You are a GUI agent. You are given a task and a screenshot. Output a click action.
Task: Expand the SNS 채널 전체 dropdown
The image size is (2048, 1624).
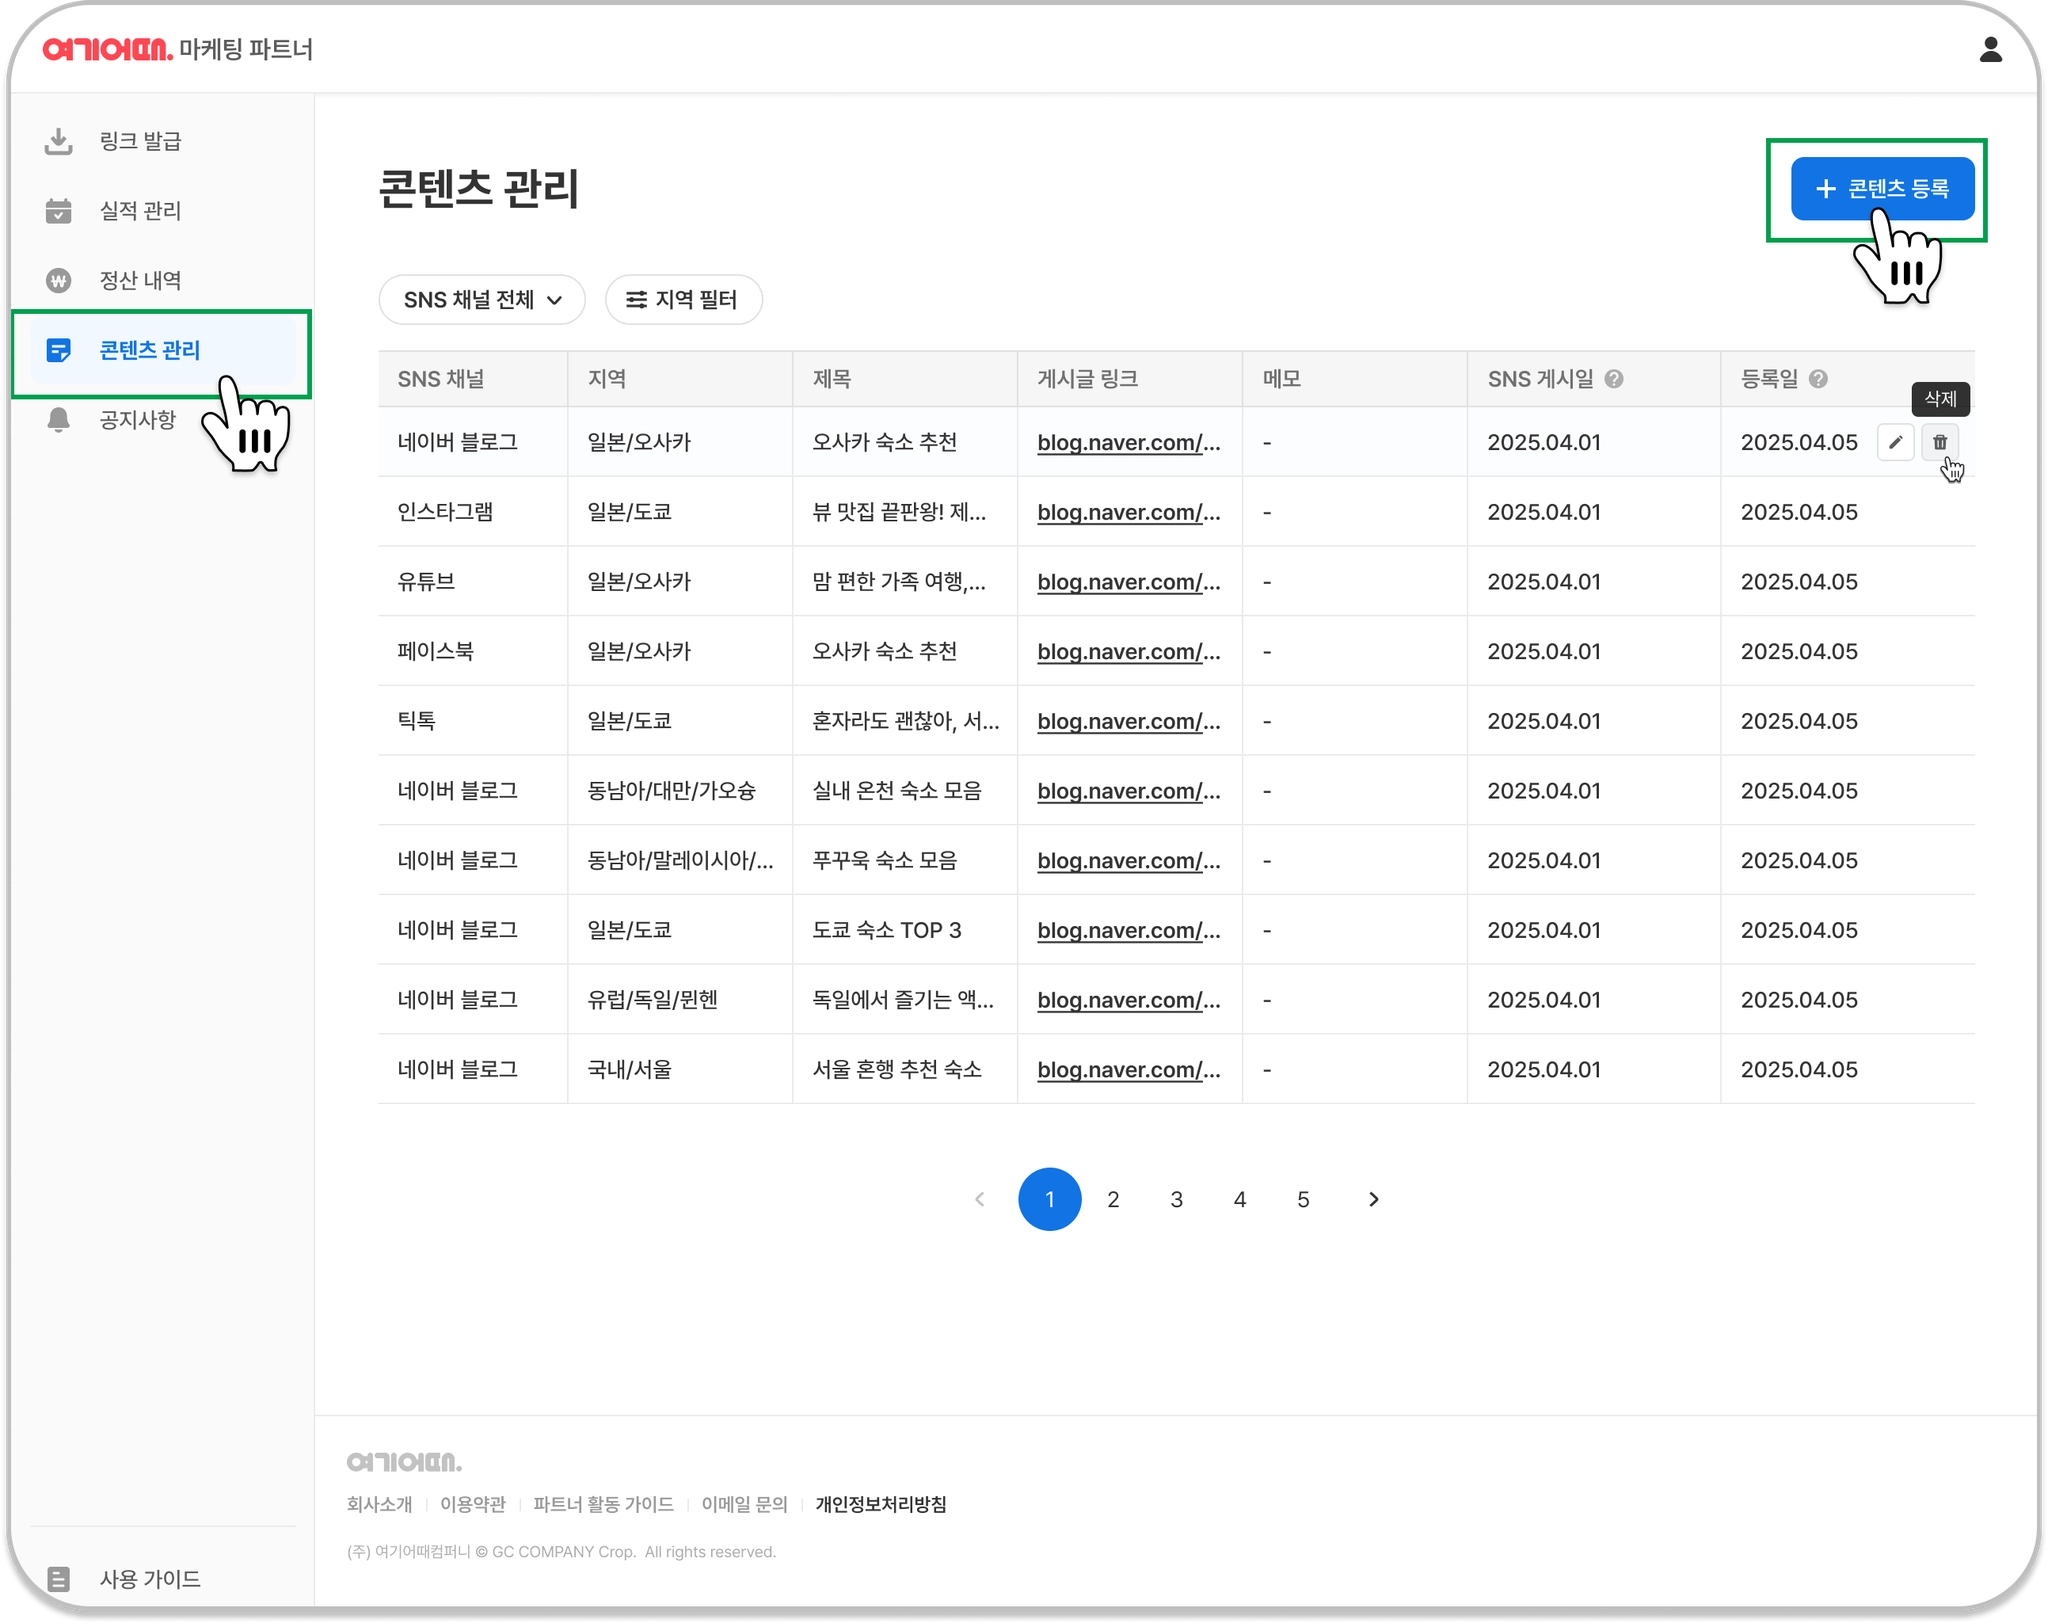tap(482, 300)
